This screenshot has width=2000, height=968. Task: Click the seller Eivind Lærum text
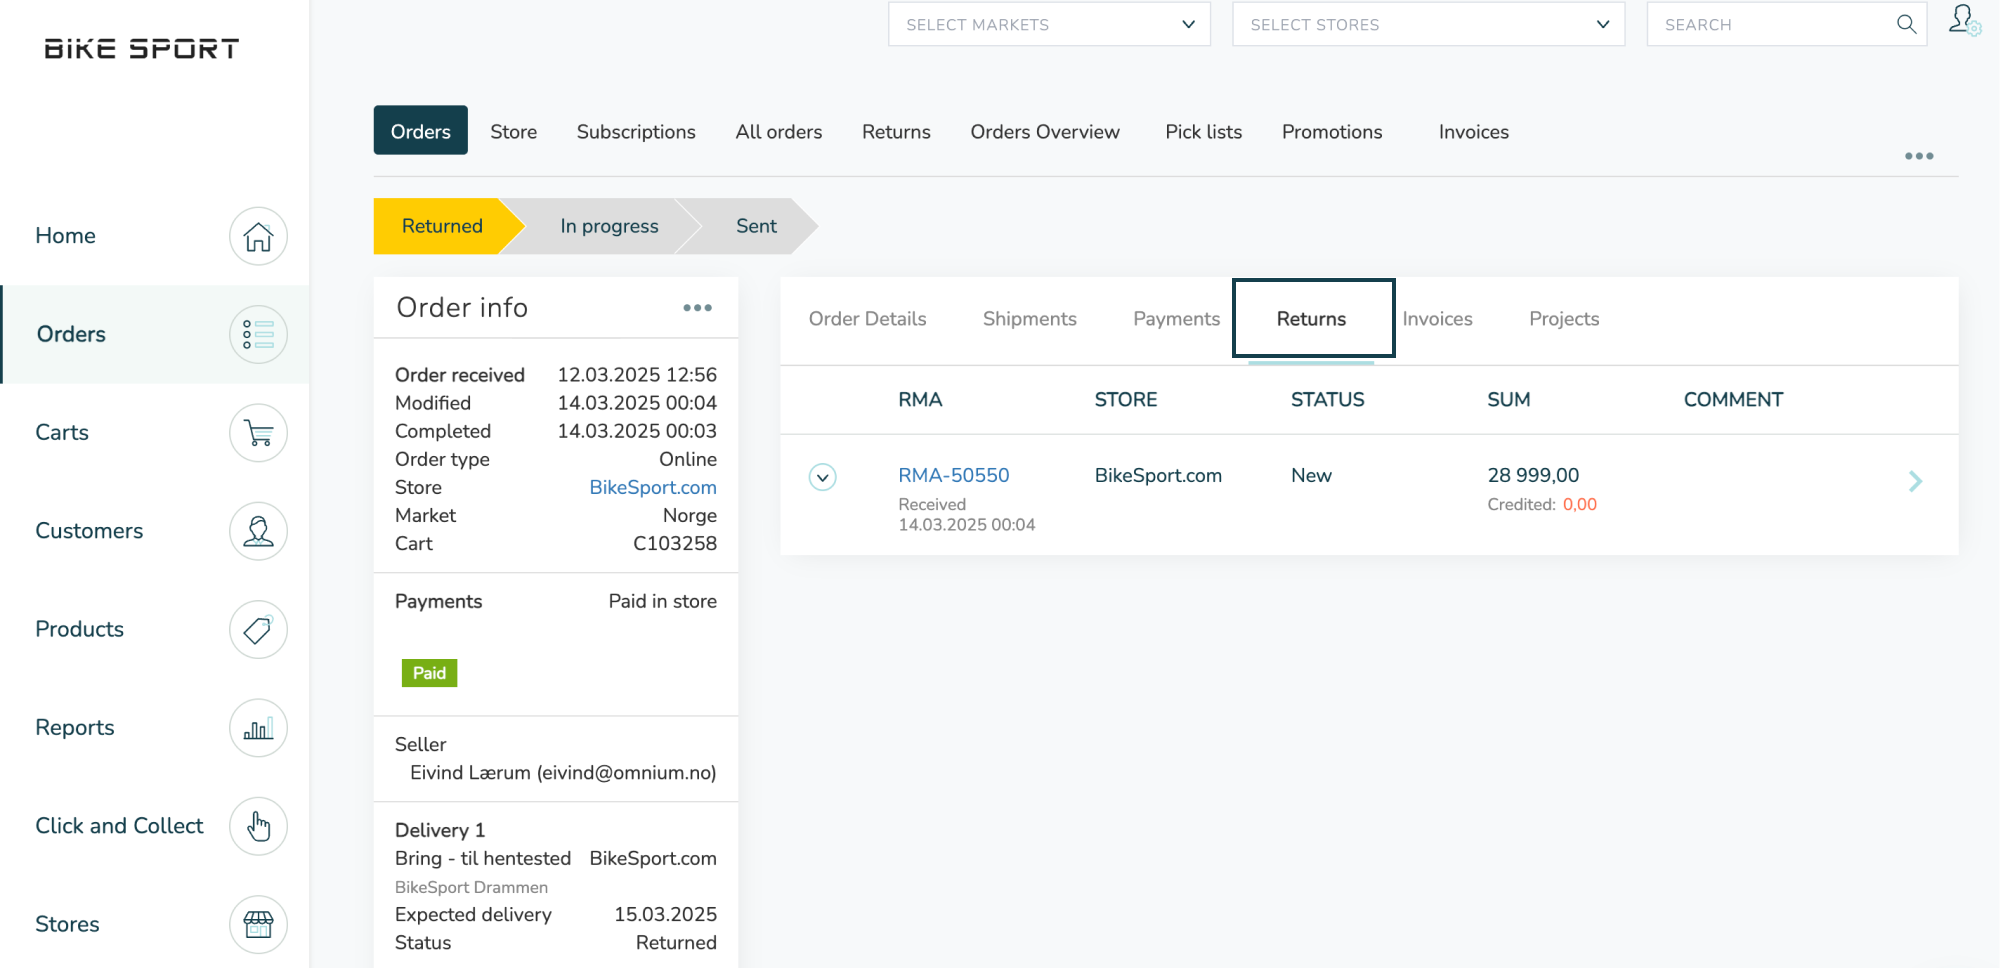pyautogui.click(x=563, y=773)
